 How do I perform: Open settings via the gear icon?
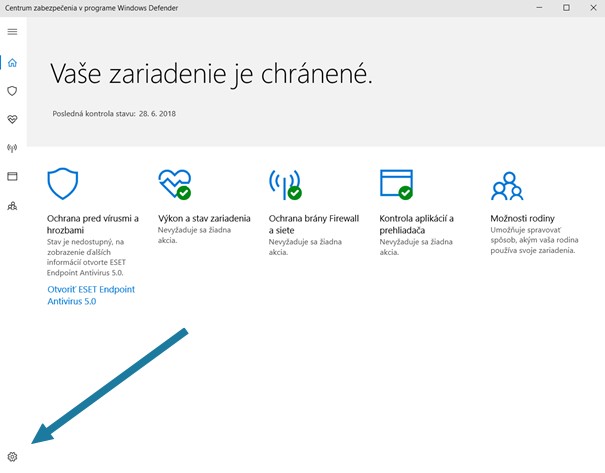[12, 457]
